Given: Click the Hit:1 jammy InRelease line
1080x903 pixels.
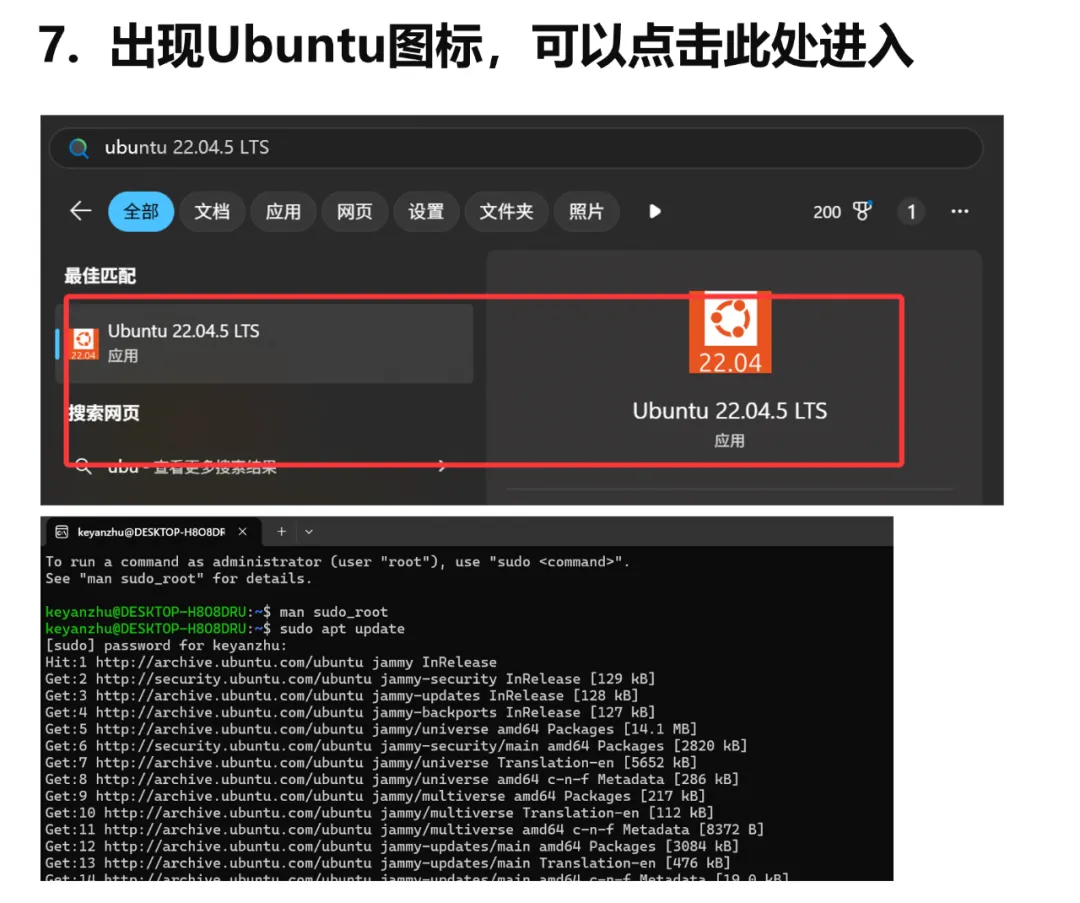Looking at the screenshot, I should point(271,663).
